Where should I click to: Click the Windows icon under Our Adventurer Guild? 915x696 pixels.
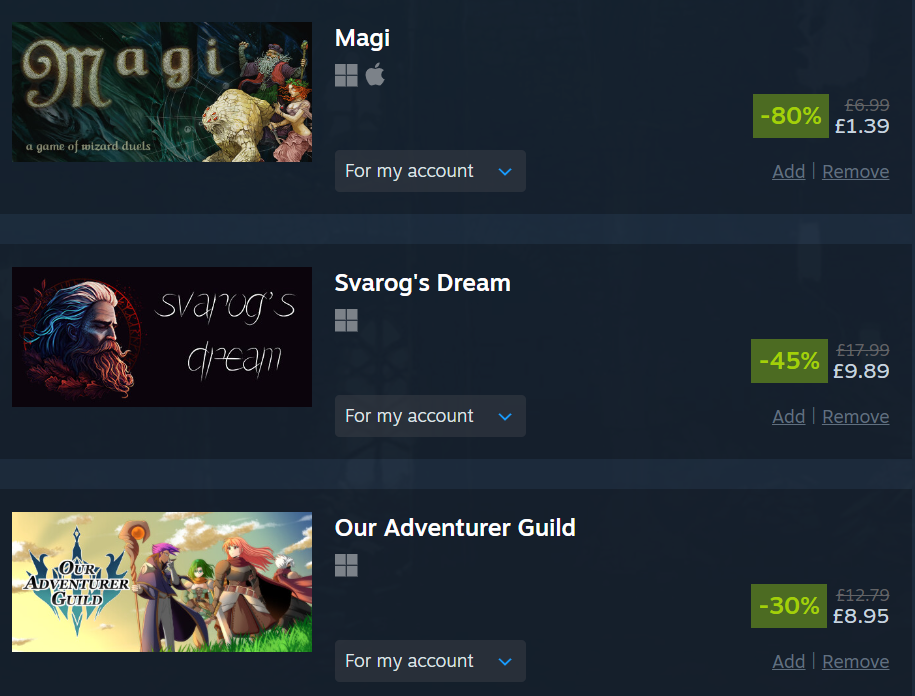point(346,565)
